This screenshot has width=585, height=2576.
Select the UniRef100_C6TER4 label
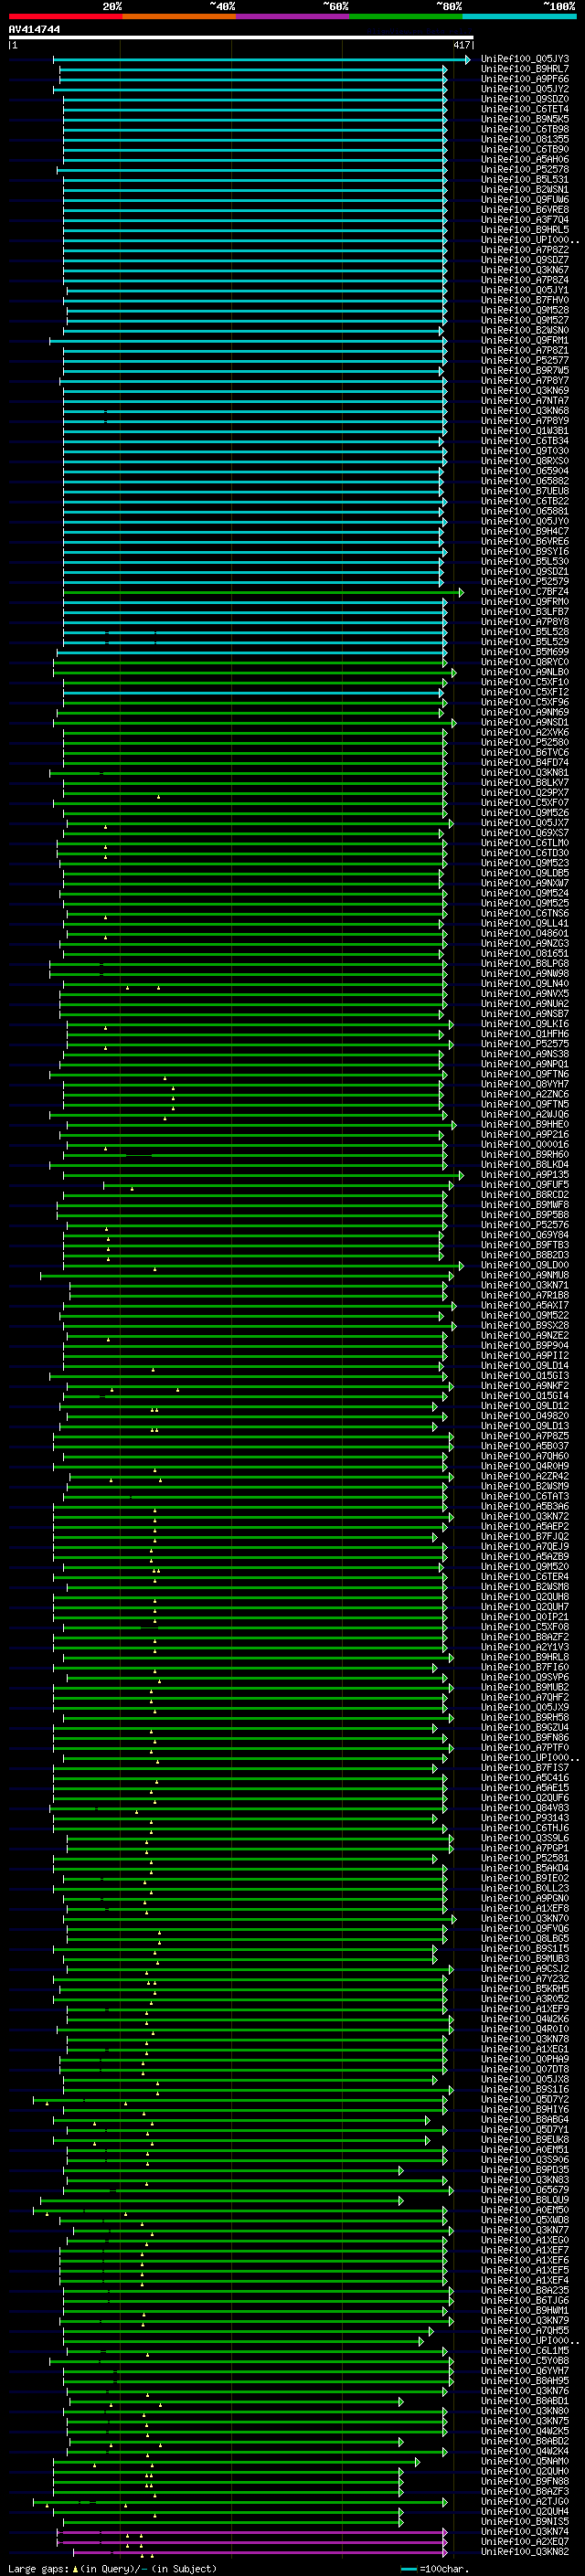click(524, 1577)
